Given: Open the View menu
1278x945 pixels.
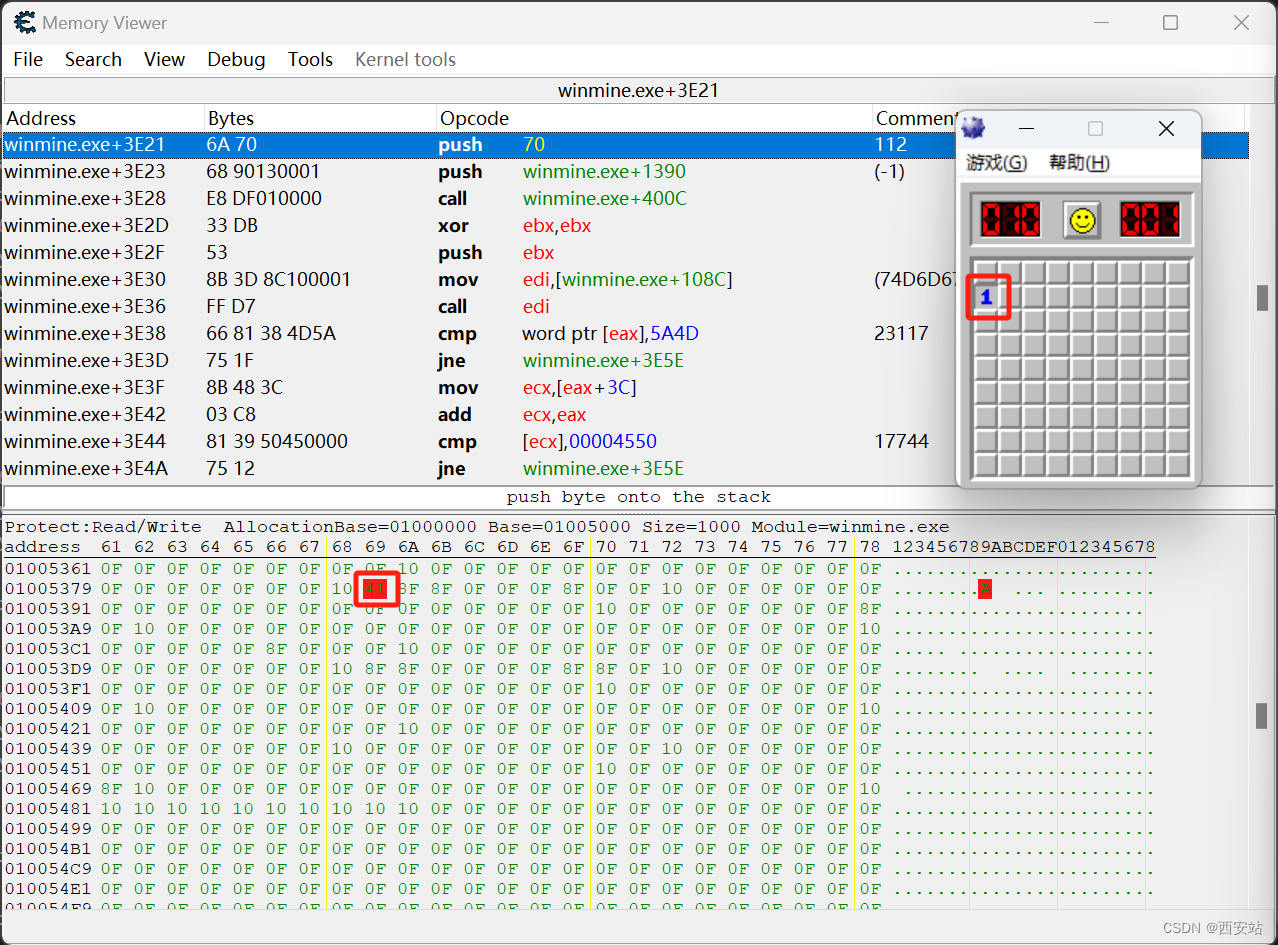Looking at the screenshot, I should click(x=164, y=59).
